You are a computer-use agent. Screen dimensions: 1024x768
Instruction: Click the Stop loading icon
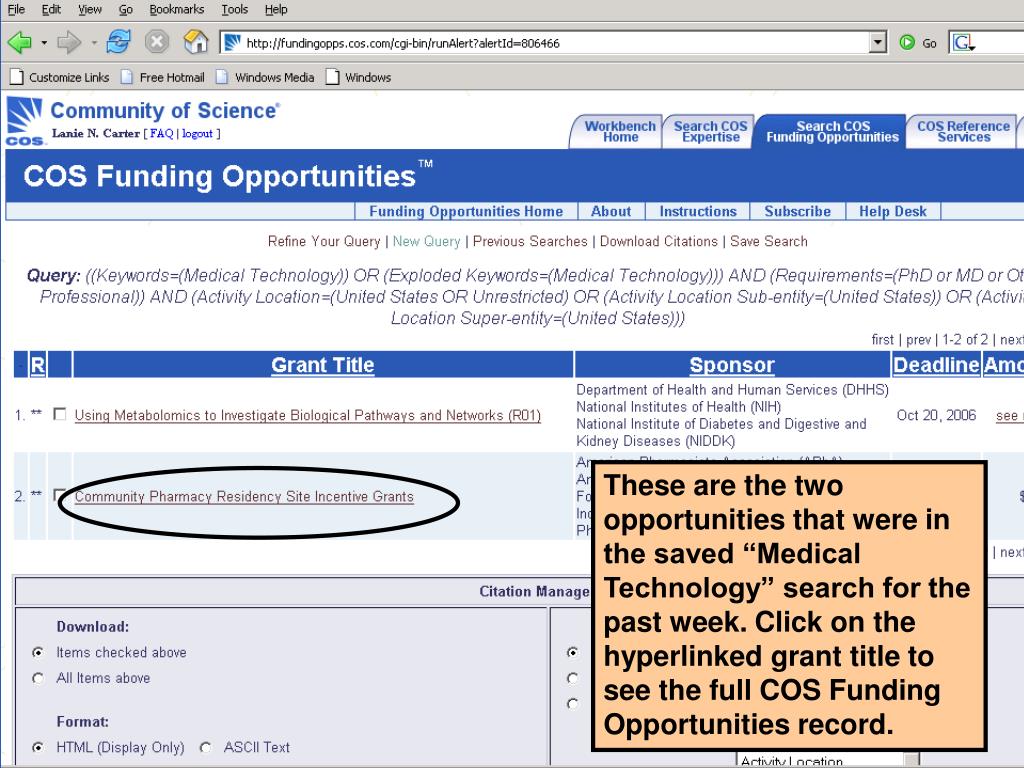(x=157, y=42)
